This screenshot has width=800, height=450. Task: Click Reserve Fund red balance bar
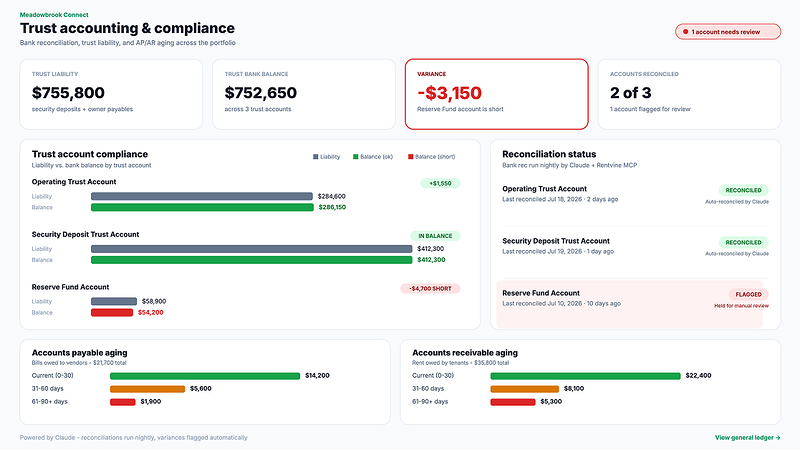tap(112, 312)
